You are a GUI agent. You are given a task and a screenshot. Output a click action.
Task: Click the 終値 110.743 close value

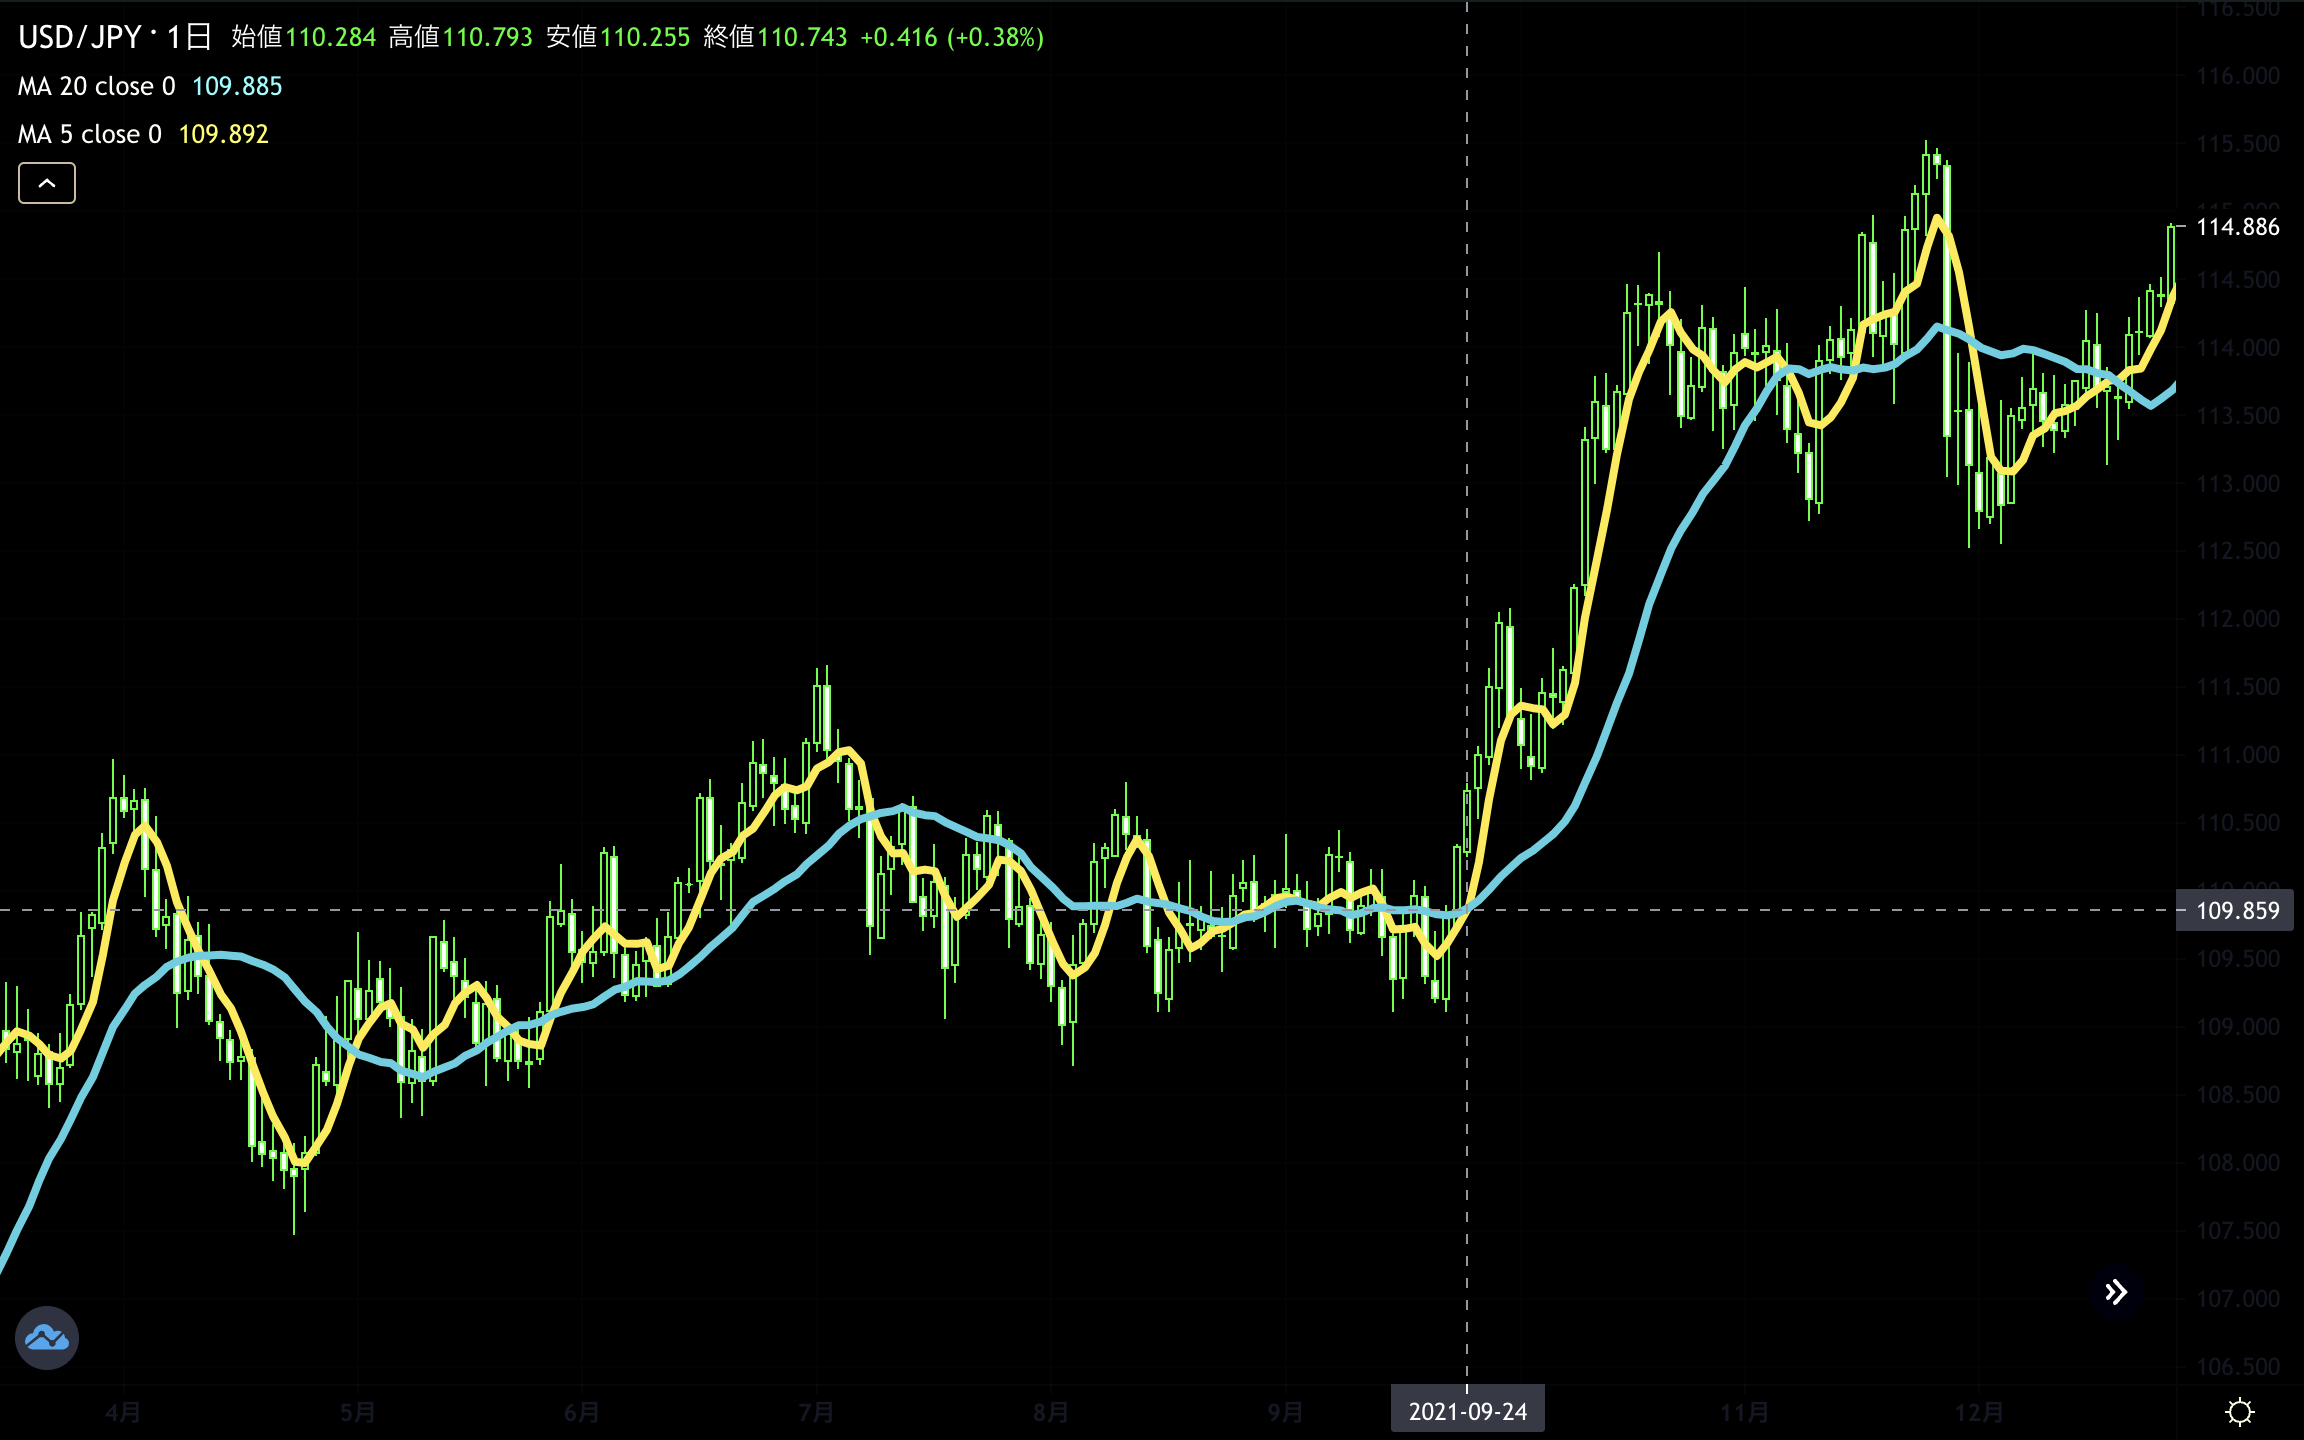(801, 38)
